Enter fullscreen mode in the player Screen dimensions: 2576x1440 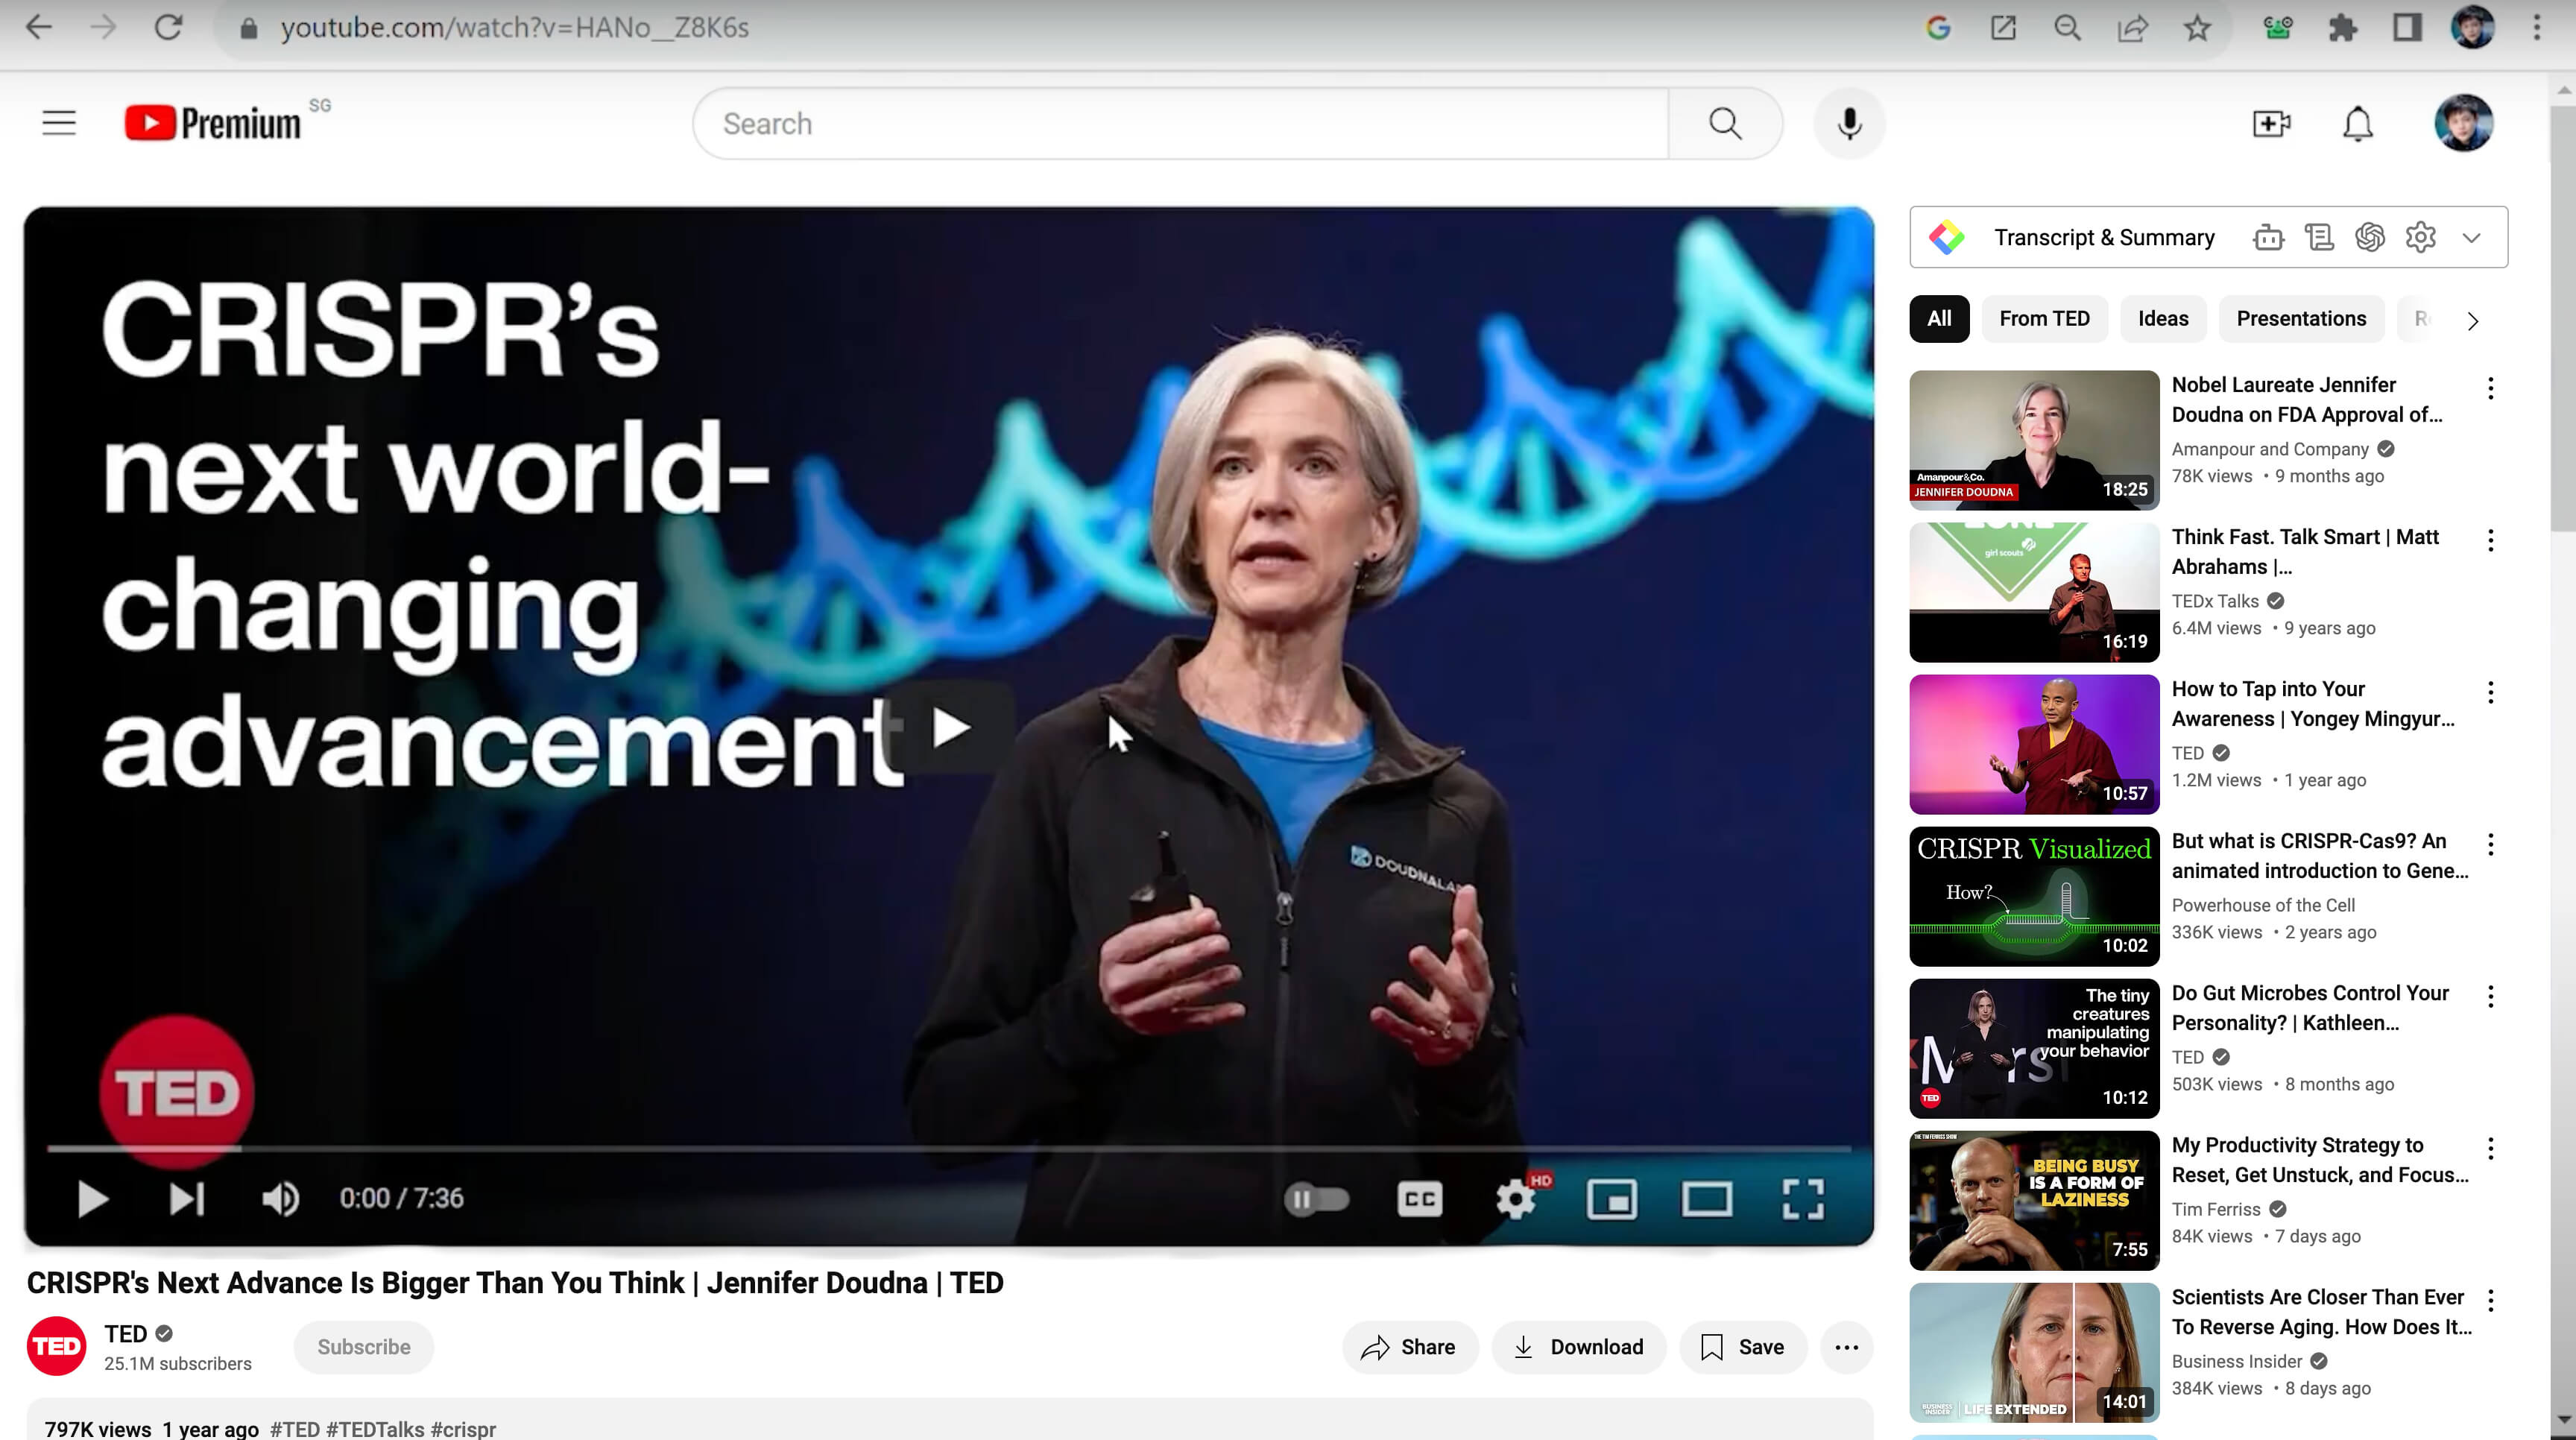click(1802, 1198)
